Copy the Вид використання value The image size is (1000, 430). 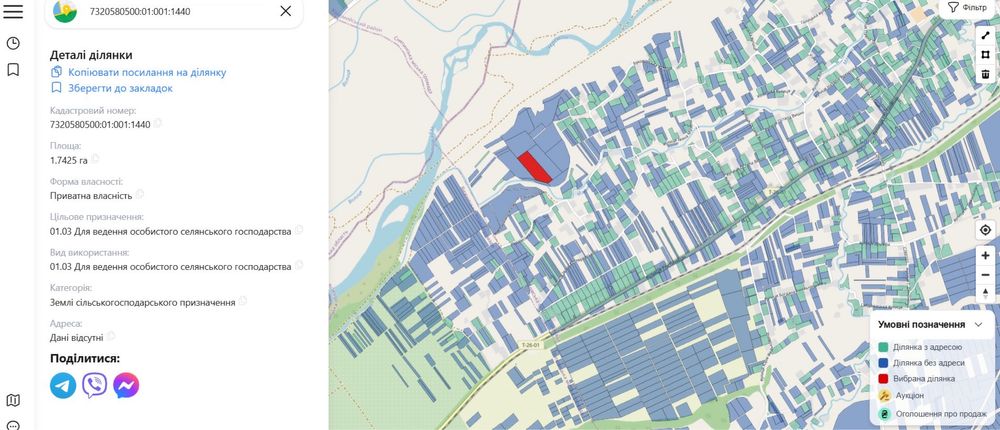point(298,265)
